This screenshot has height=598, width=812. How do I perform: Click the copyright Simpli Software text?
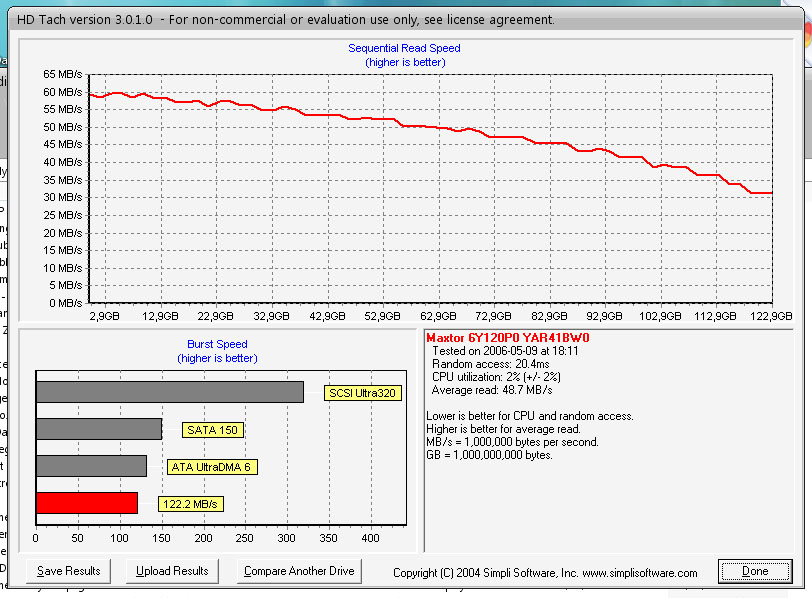pyautogui.click(x=545, y=573)
